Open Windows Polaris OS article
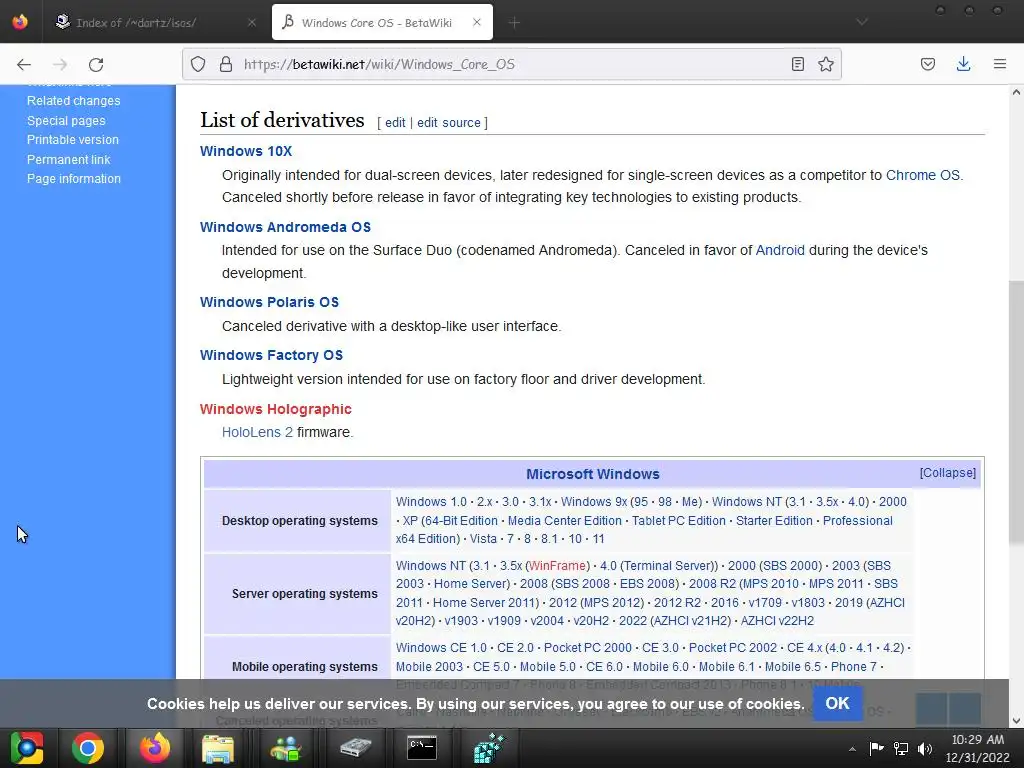 click(x=269, y=302)
